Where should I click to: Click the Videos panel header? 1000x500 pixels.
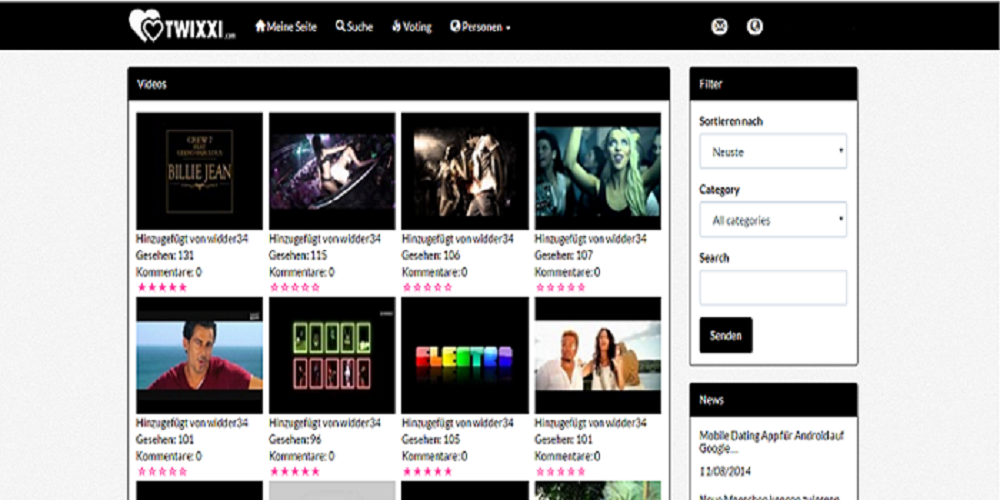[399, 84]
